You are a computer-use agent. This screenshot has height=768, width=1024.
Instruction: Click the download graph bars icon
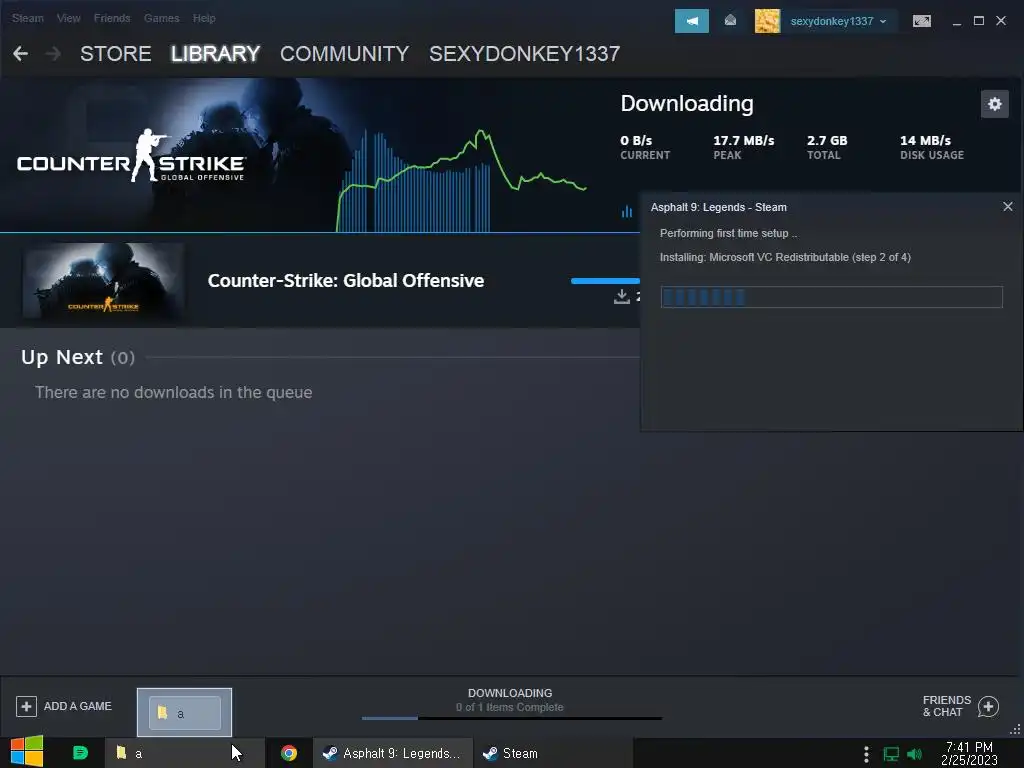point(627,211)
